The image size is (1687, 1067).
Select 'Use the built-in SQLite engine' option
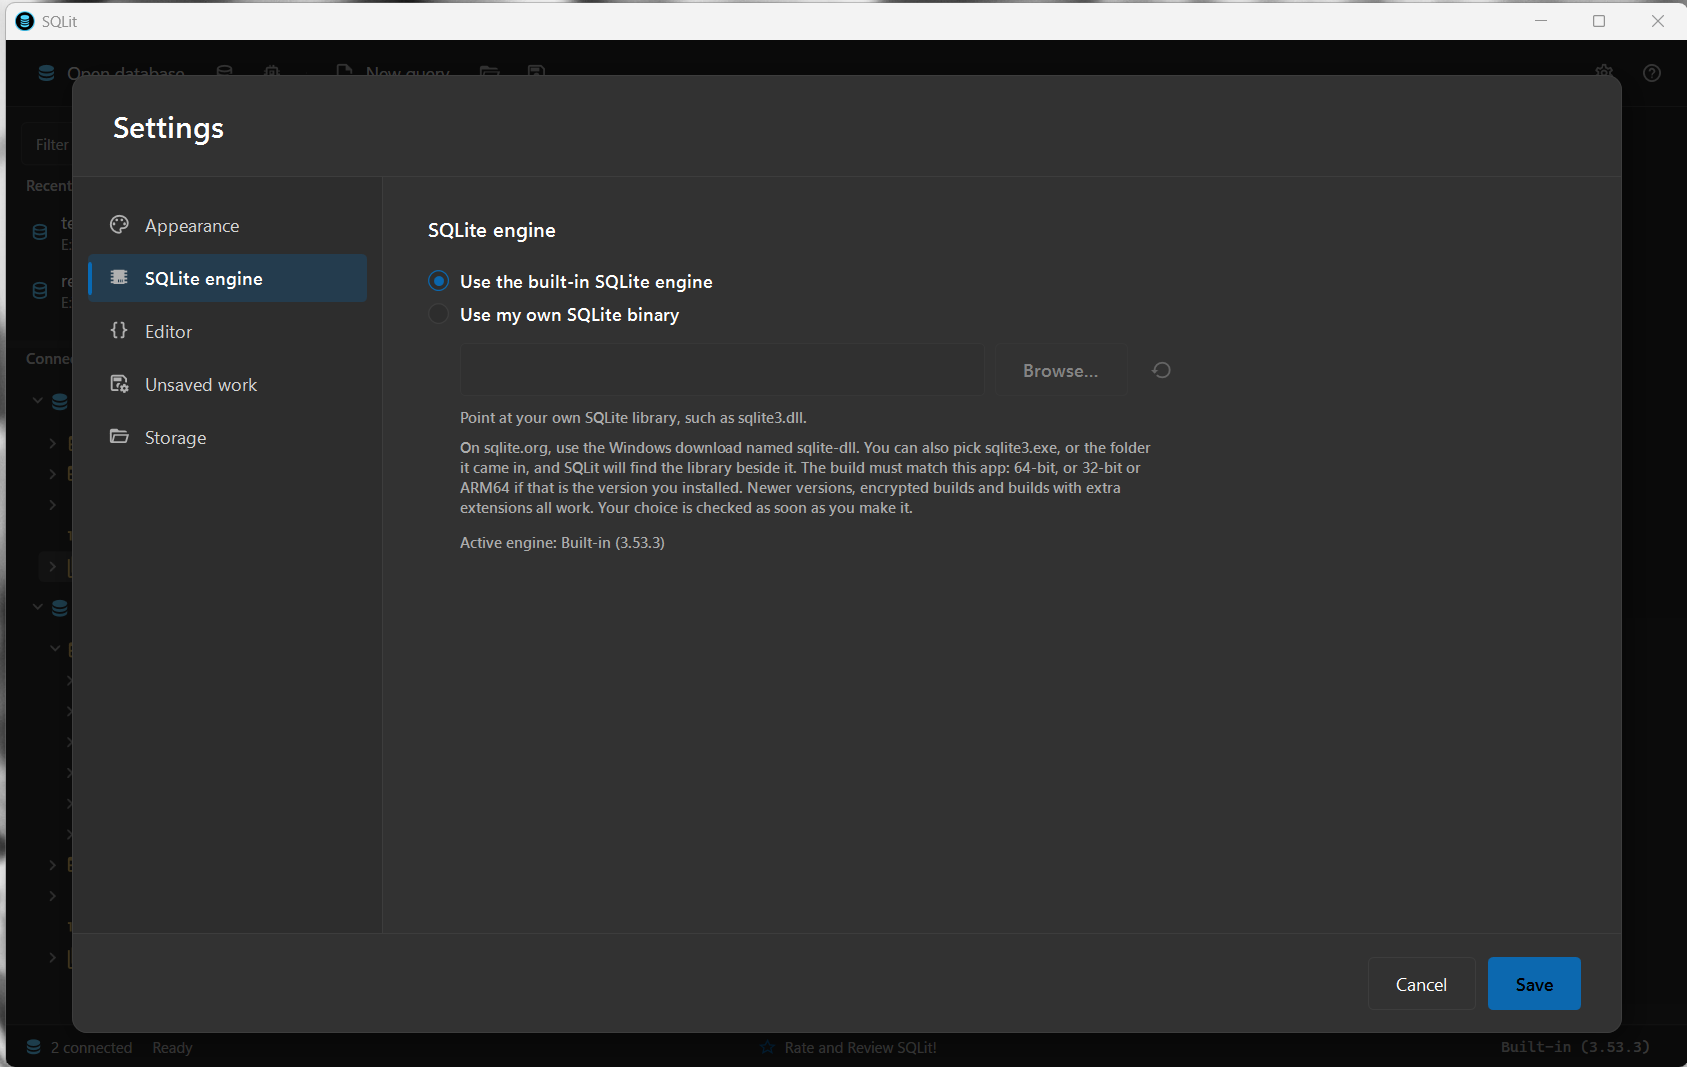tap(570, 281)
